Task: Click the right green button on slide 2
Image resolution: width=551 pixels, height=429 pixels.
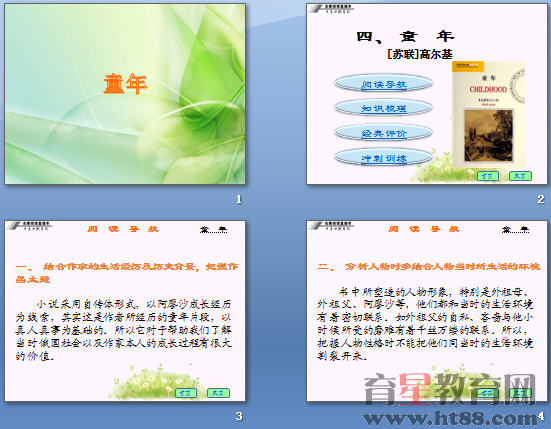Action: pyautogui.click(x=520, y=176)
